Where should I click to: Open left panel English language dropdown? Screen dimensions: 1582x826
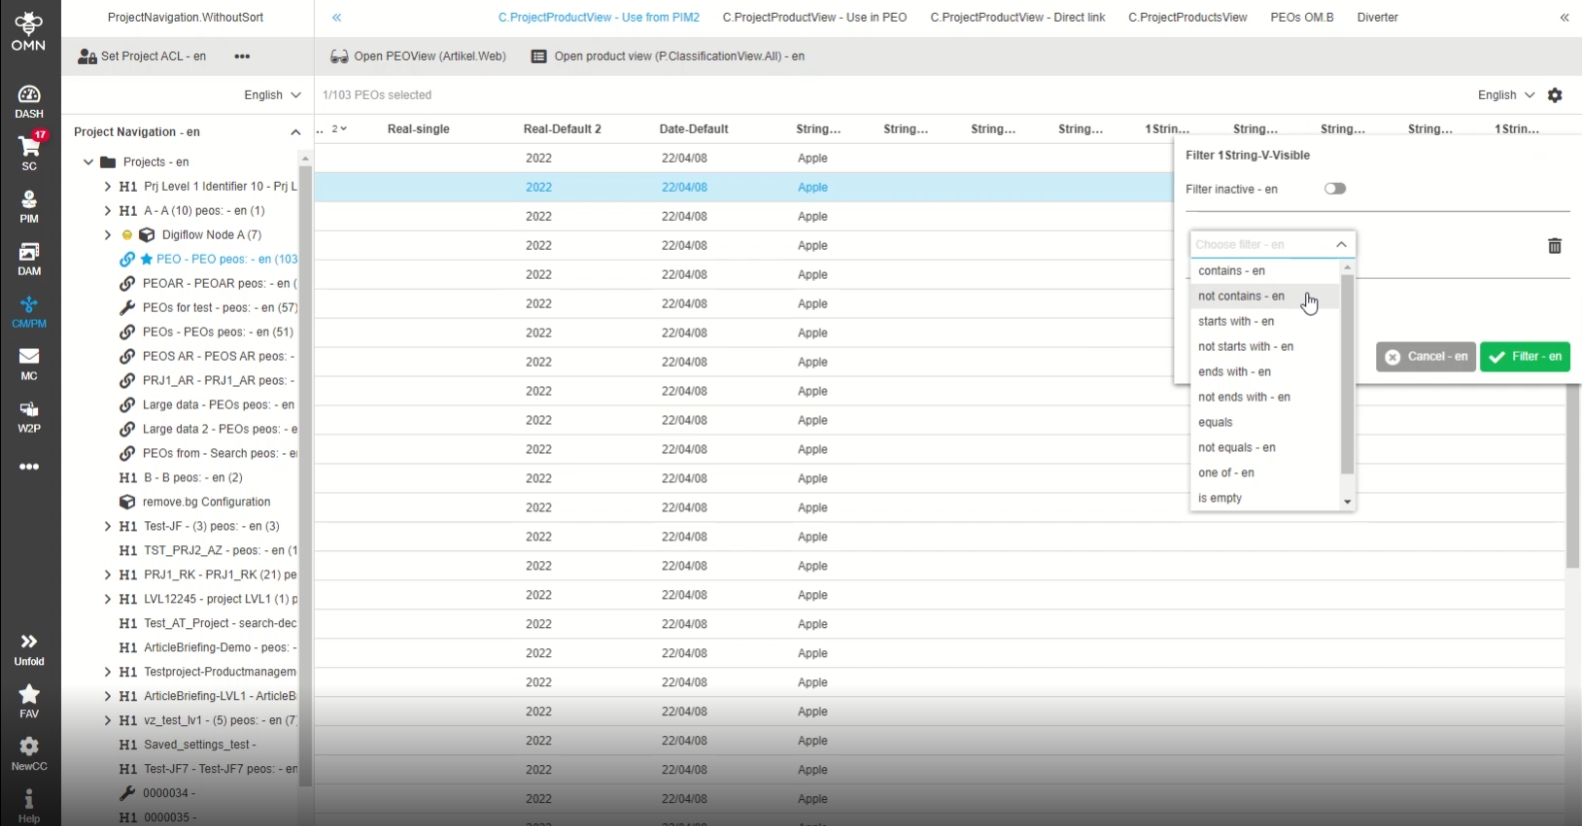coord(272,95)
